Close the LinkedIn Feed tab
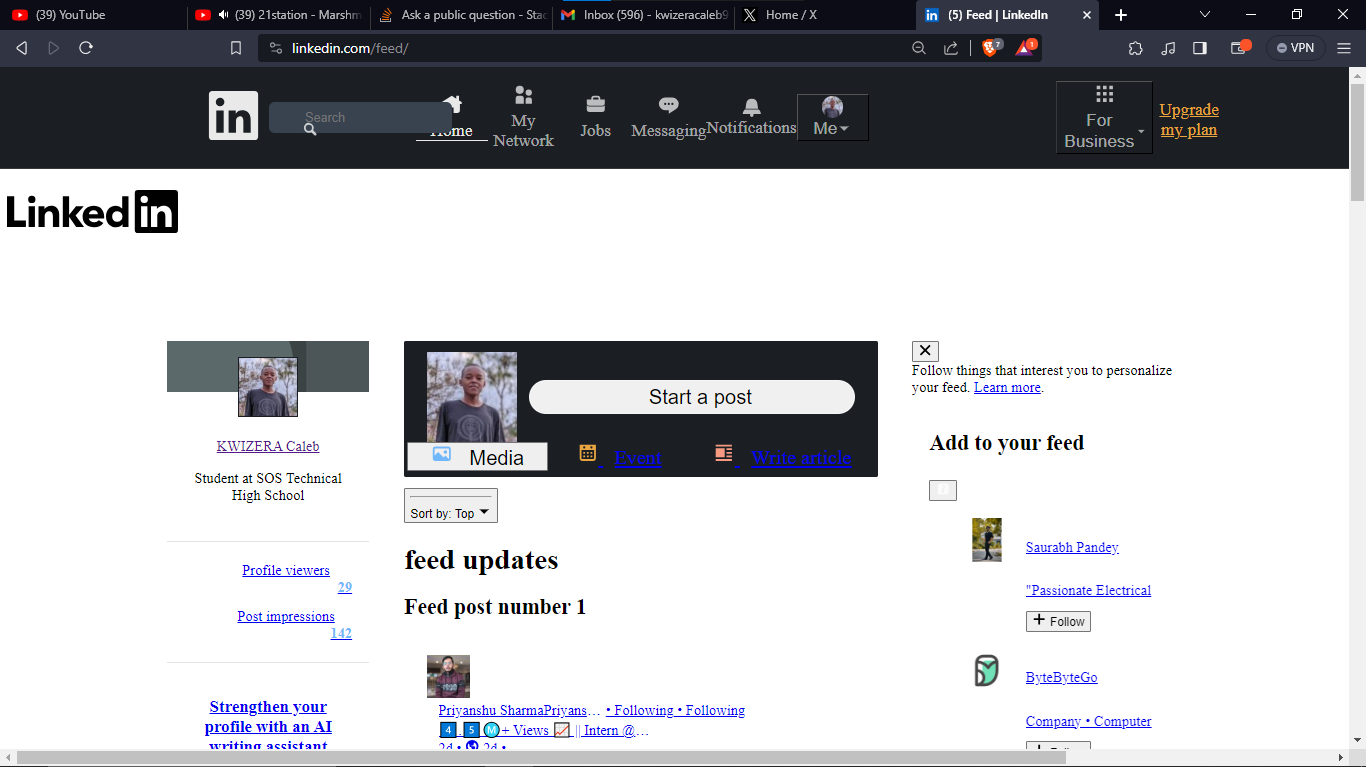Image resolution: width=1366 pixels, height=767 pixels. [1088, 15]
